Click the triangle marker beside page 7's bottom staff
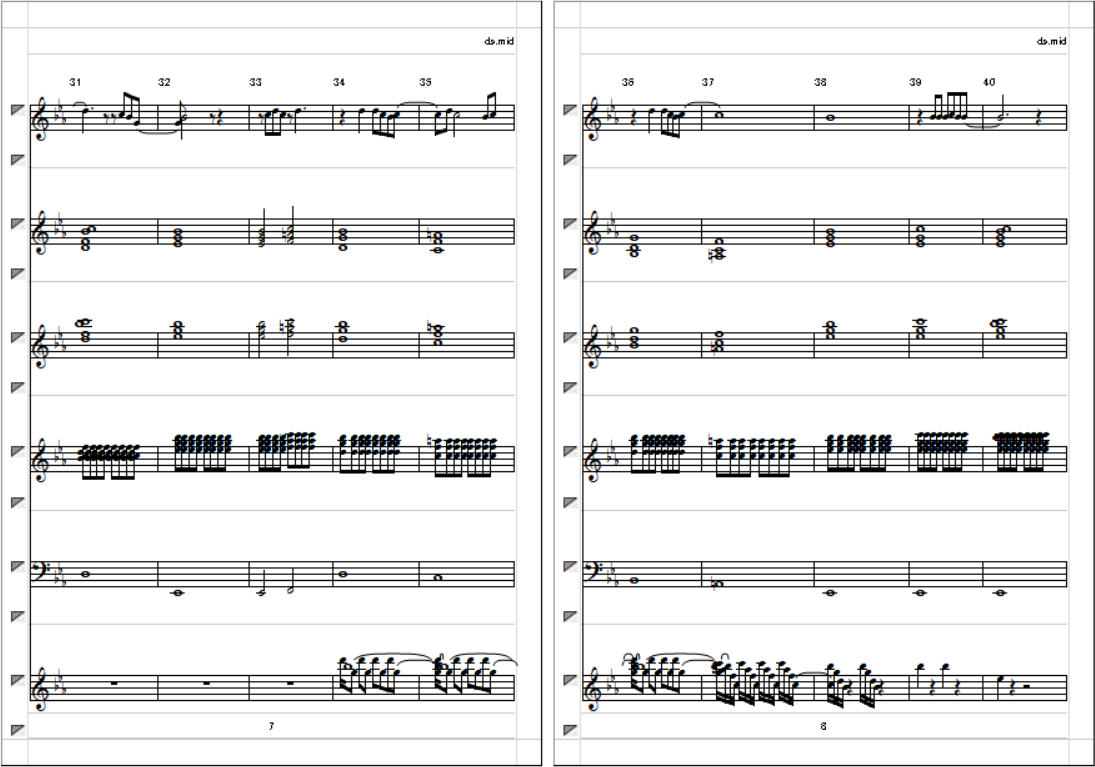1095x767 pixels. (x=18, y=680)
